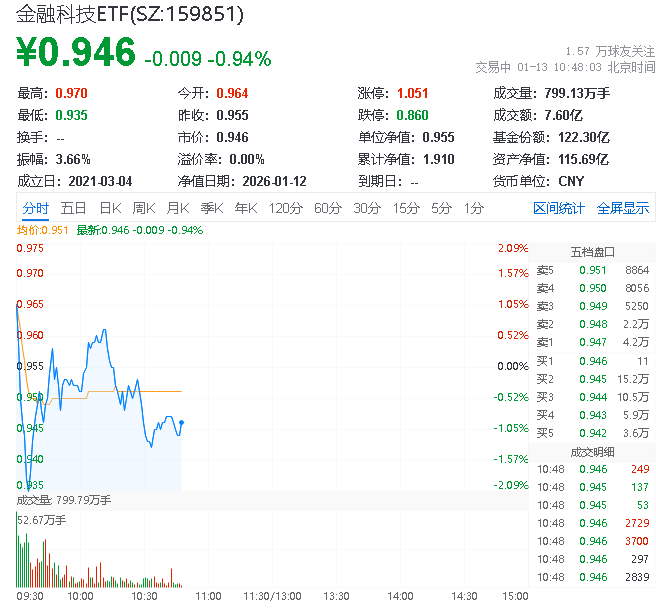Image resolution: width=656 pixels, height=615 pixels.
Task: Switch to 周K chart view
Action: [x=144, y=208]
